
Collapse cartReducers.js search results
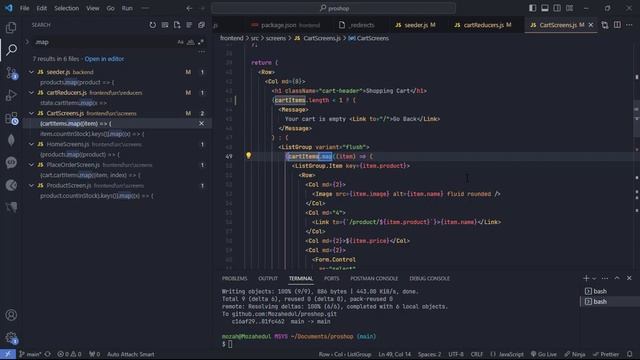pos(31,93)
